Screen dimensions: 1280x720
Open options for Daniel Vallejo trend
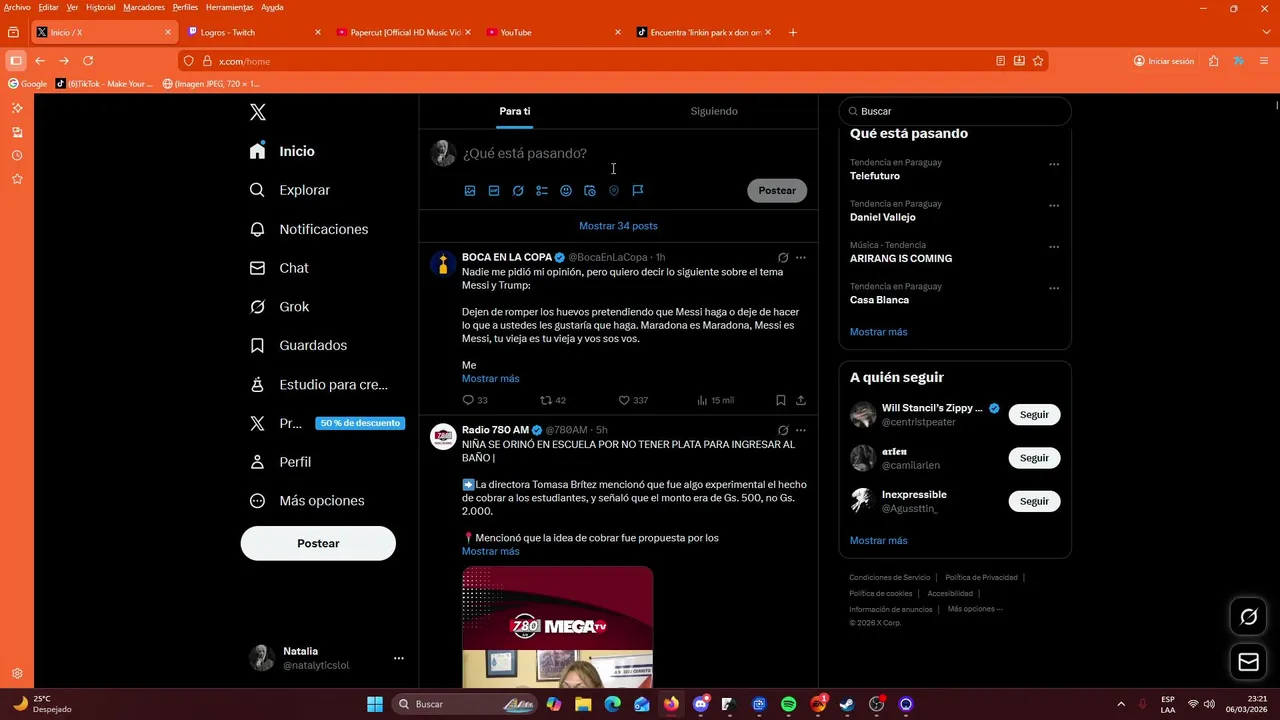pos(1054,205)
